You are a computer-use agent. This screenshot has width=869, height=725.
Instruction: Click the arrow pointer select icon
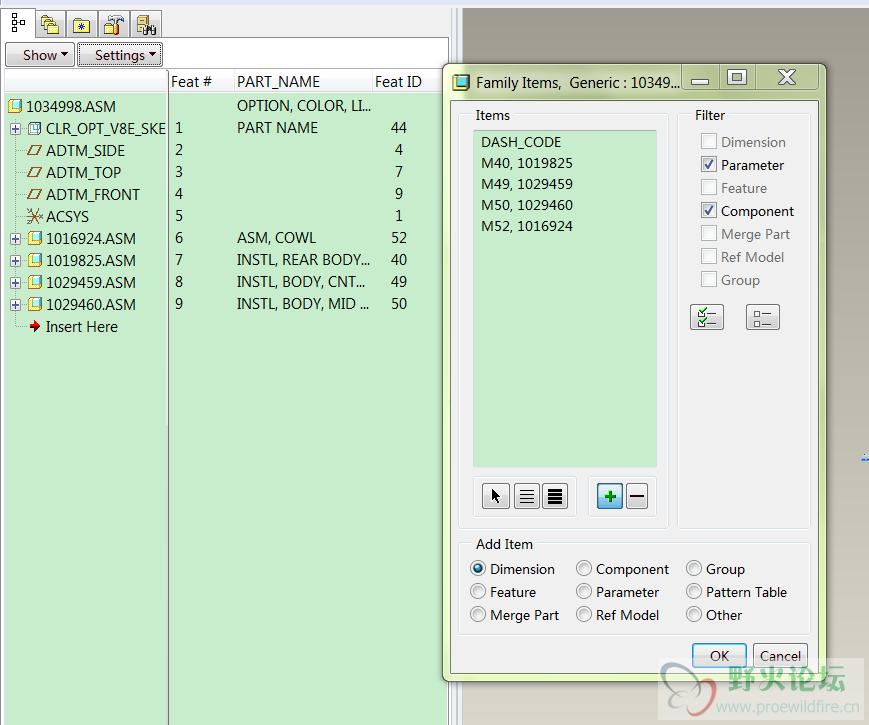click(495, 496)
